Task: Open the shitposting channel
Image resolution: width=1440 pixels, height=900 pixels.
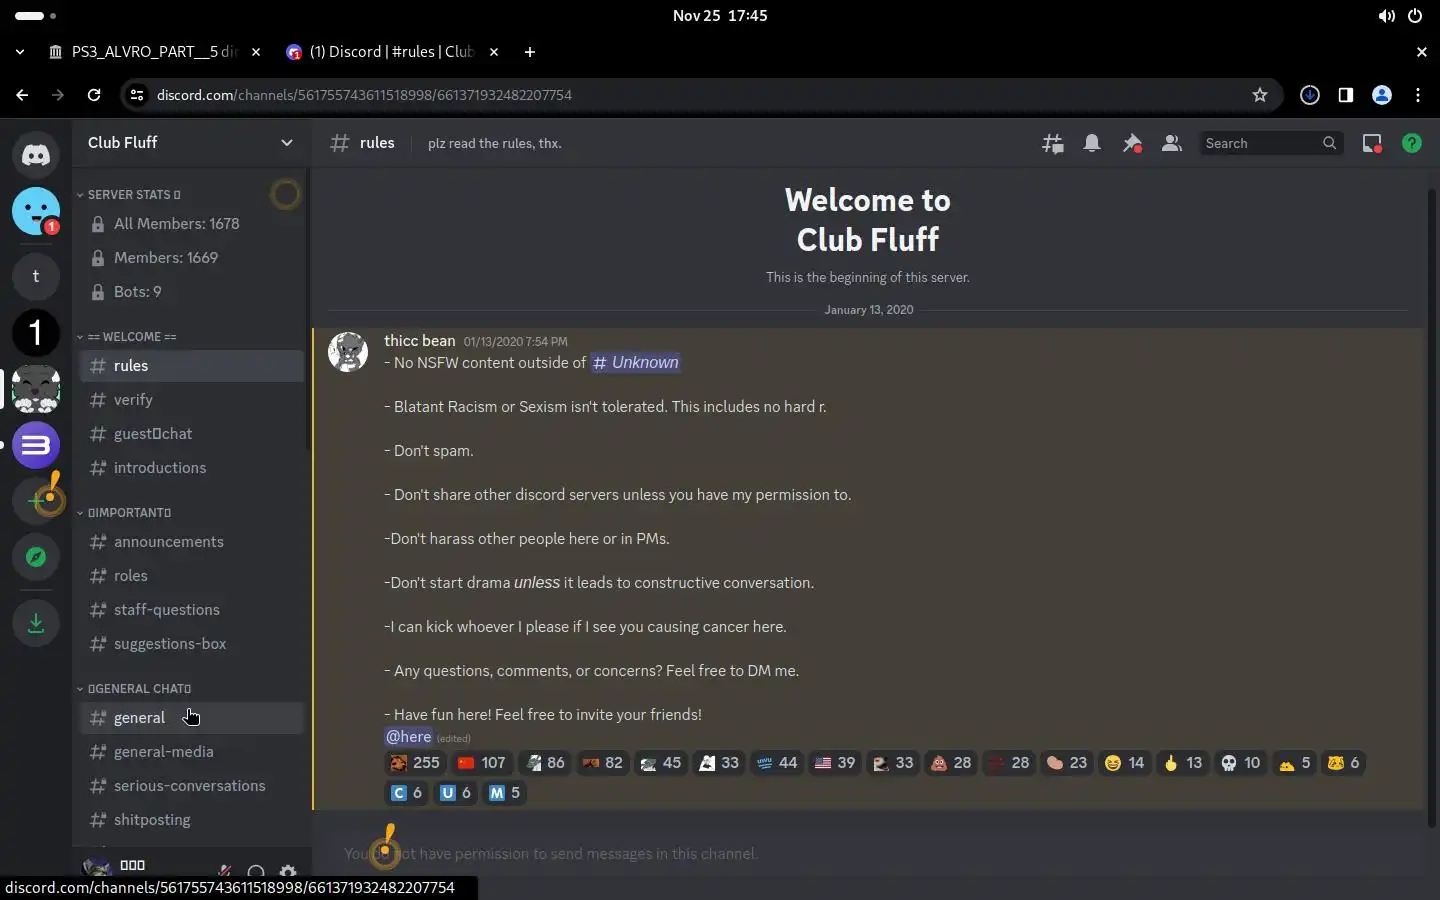Action: 191,820
